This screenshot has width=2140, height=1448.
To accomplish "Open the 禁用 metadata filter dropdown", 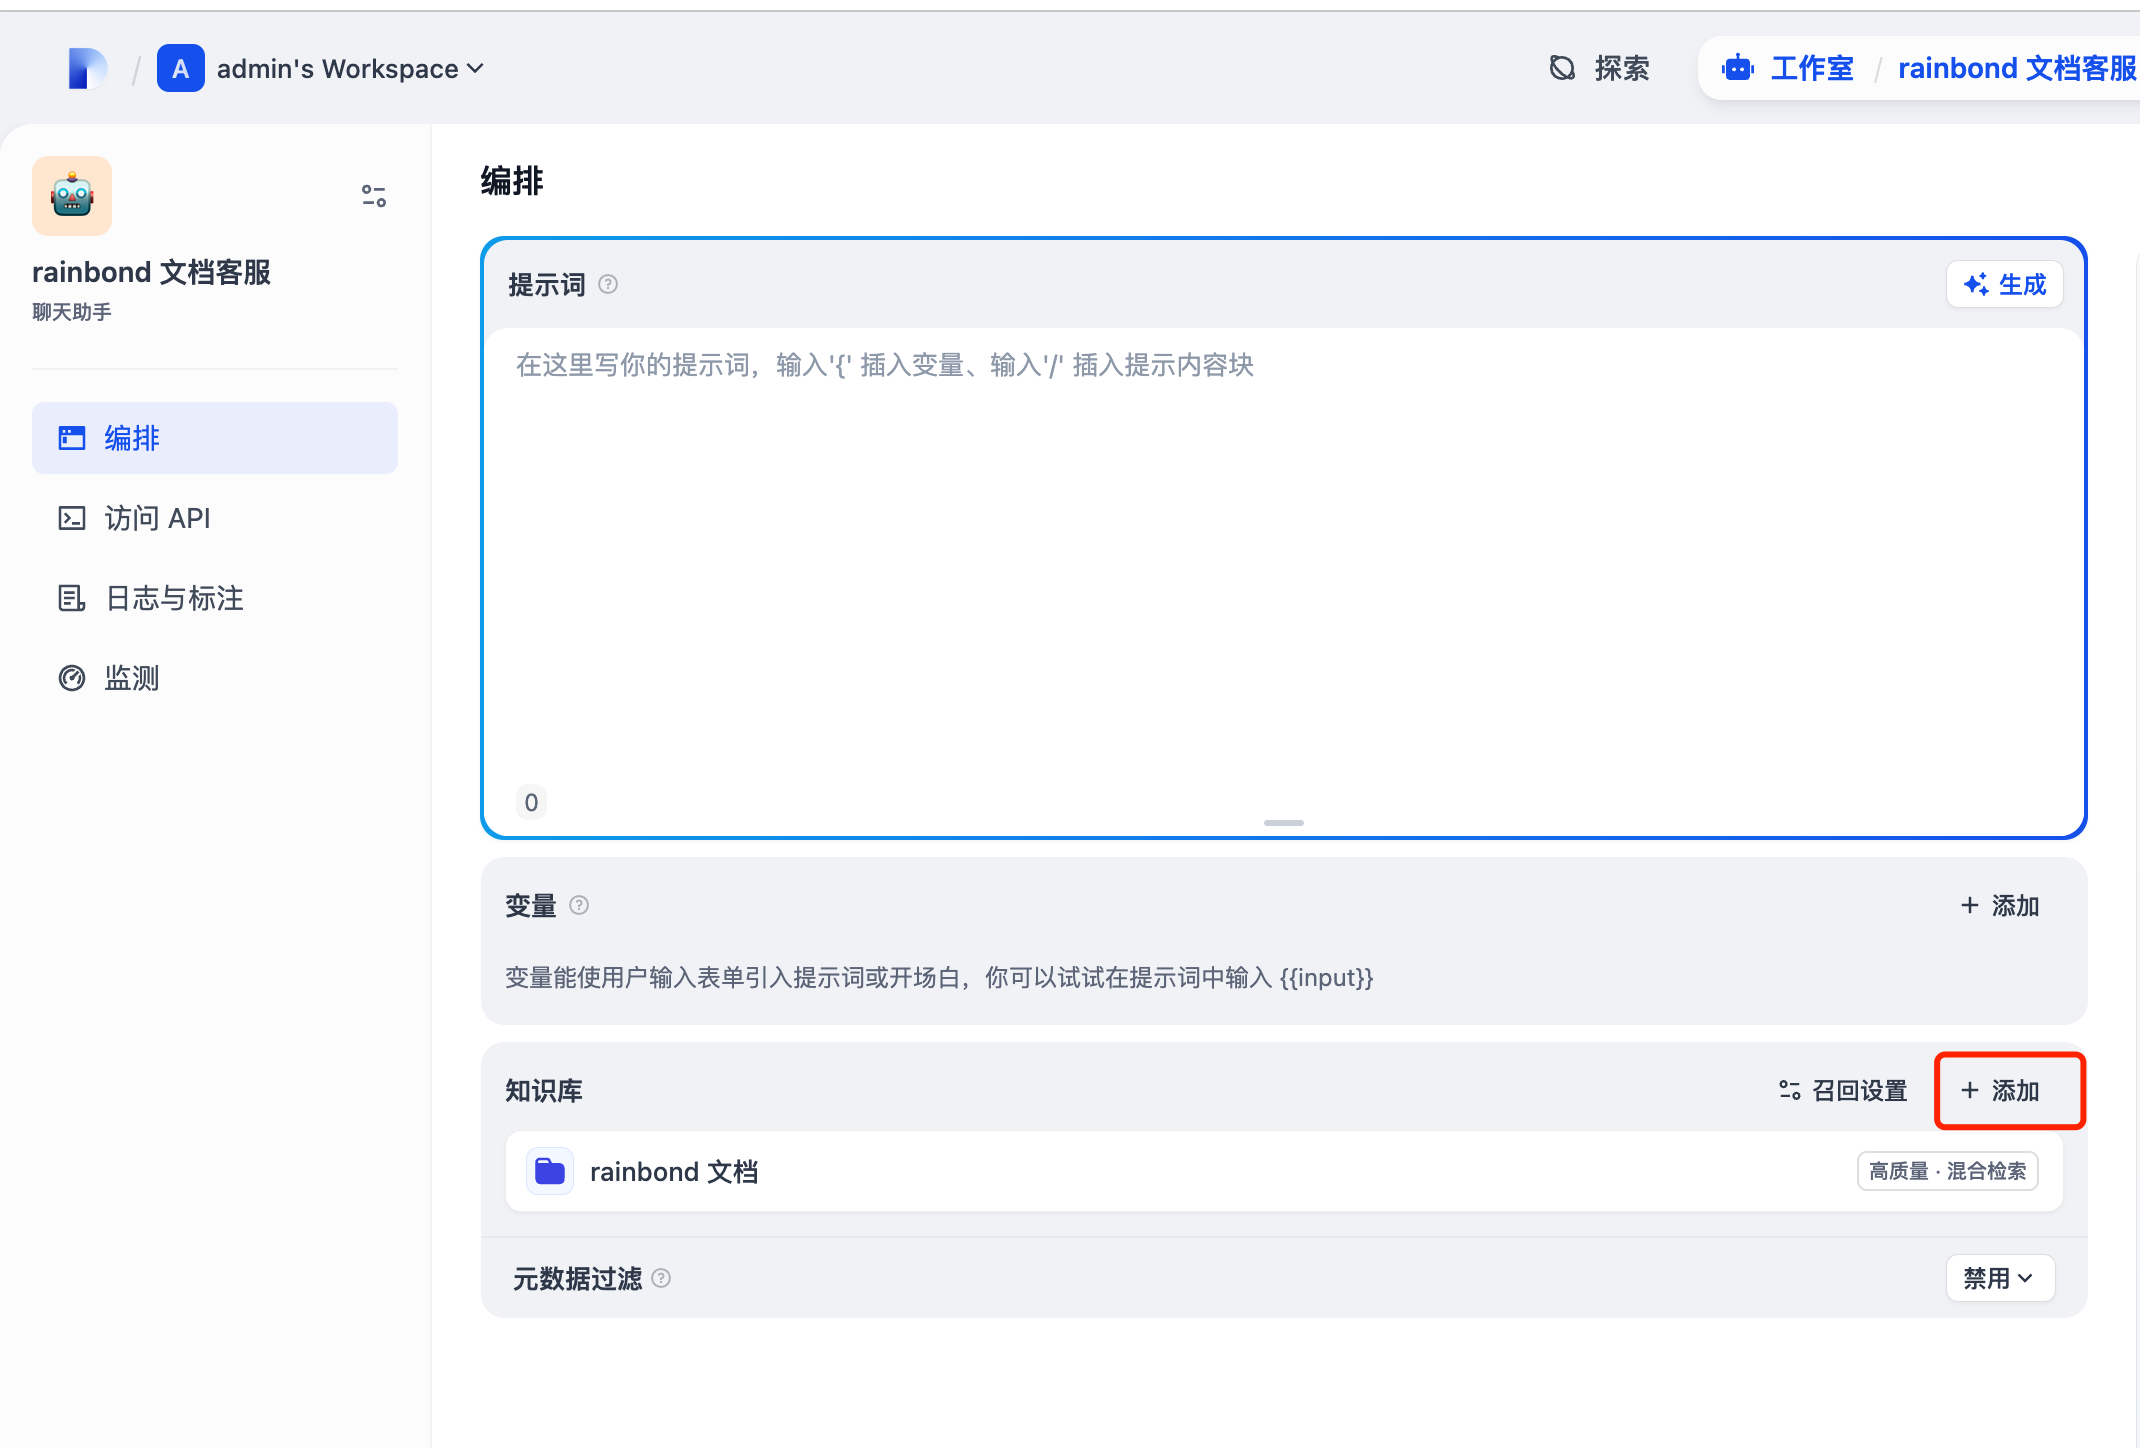I will click(x=2000, y=1278).
